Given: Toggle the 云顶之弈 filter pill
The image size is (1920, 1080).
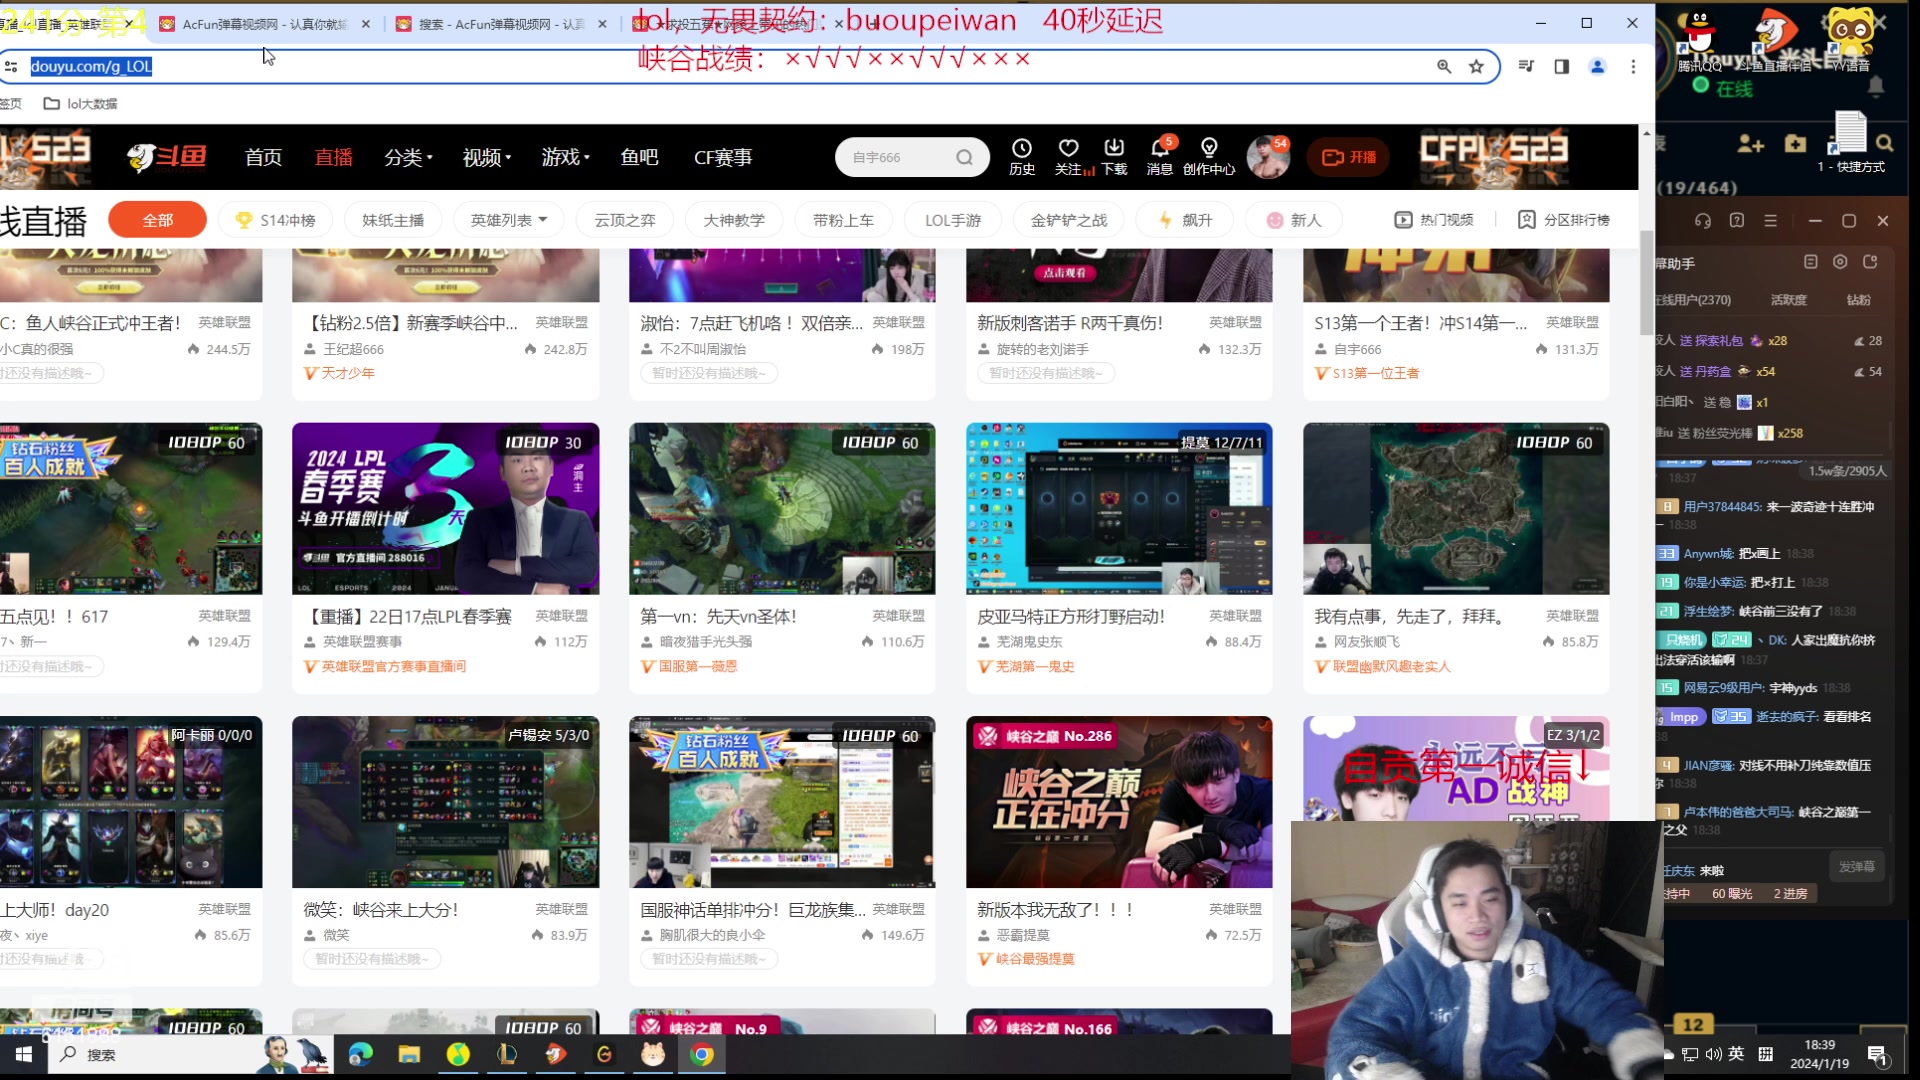Looking at the screenshot, I should pyautogui.click(x=625, y=220).
